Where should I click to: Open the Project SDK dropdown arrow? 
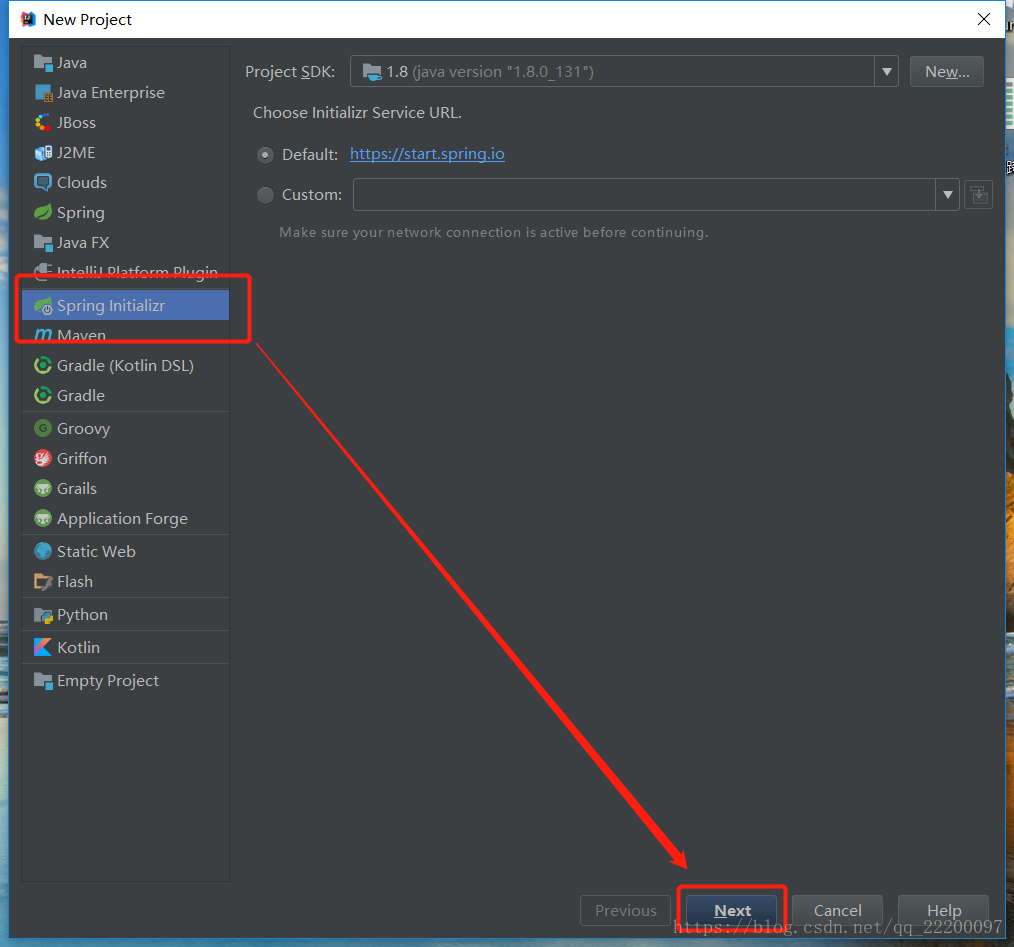[887, 72]
